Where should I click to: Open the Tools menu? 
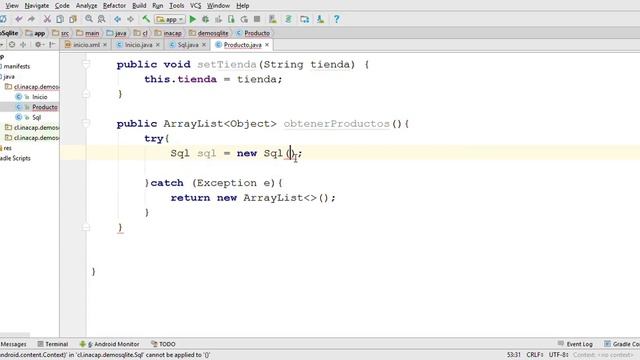(x=176, y=6)
